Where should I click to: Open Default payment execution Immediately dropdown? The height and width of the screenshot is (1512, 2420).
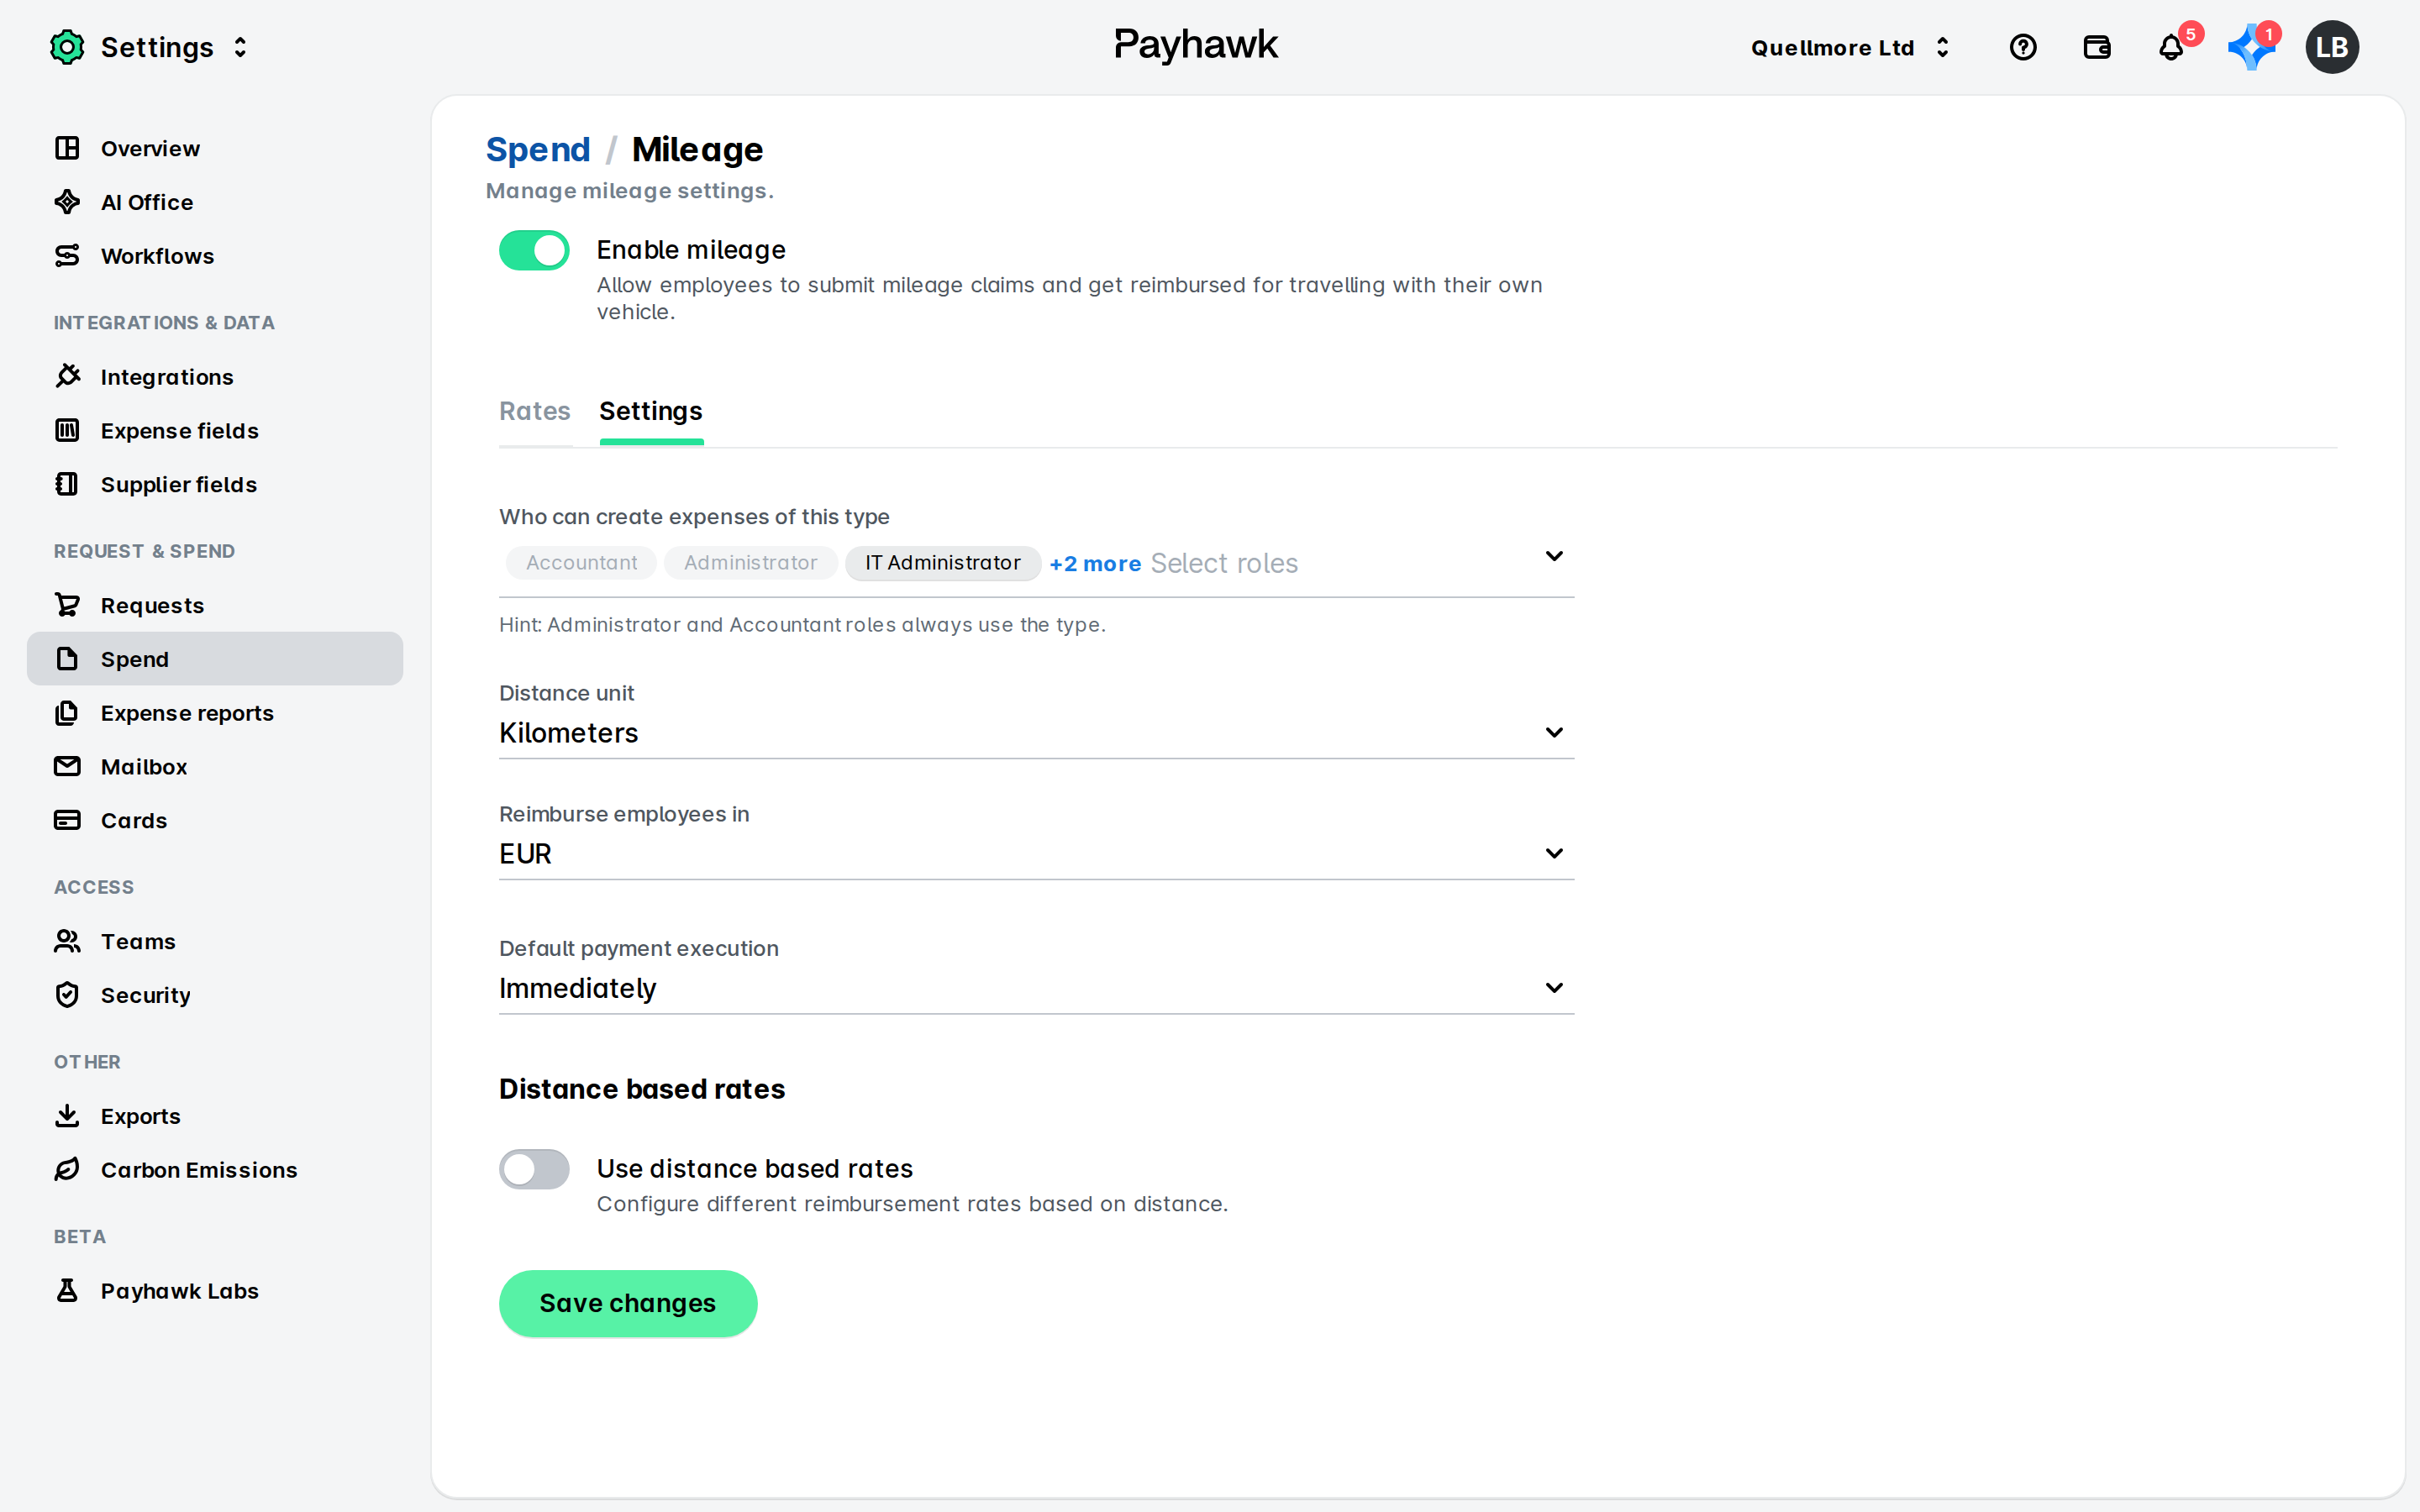(1036, 988)
